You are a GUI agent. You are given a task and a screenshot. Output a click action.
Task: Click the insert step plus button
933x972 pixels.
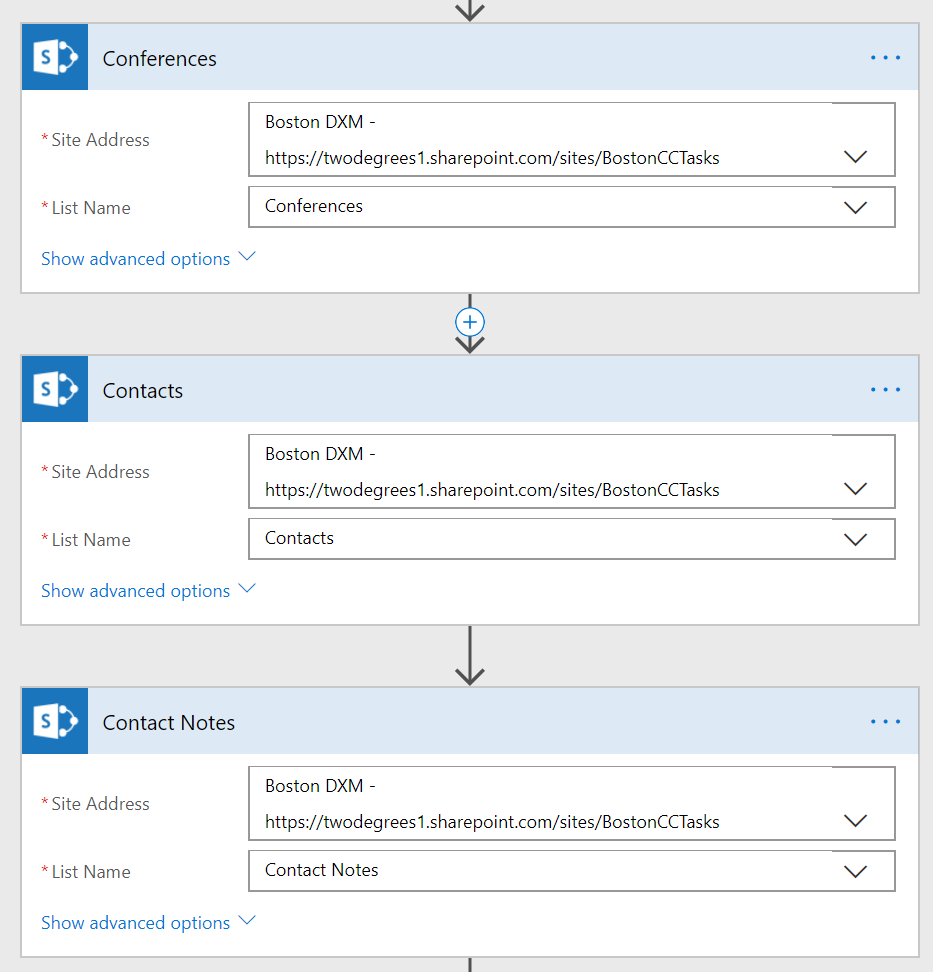point(469,322)
